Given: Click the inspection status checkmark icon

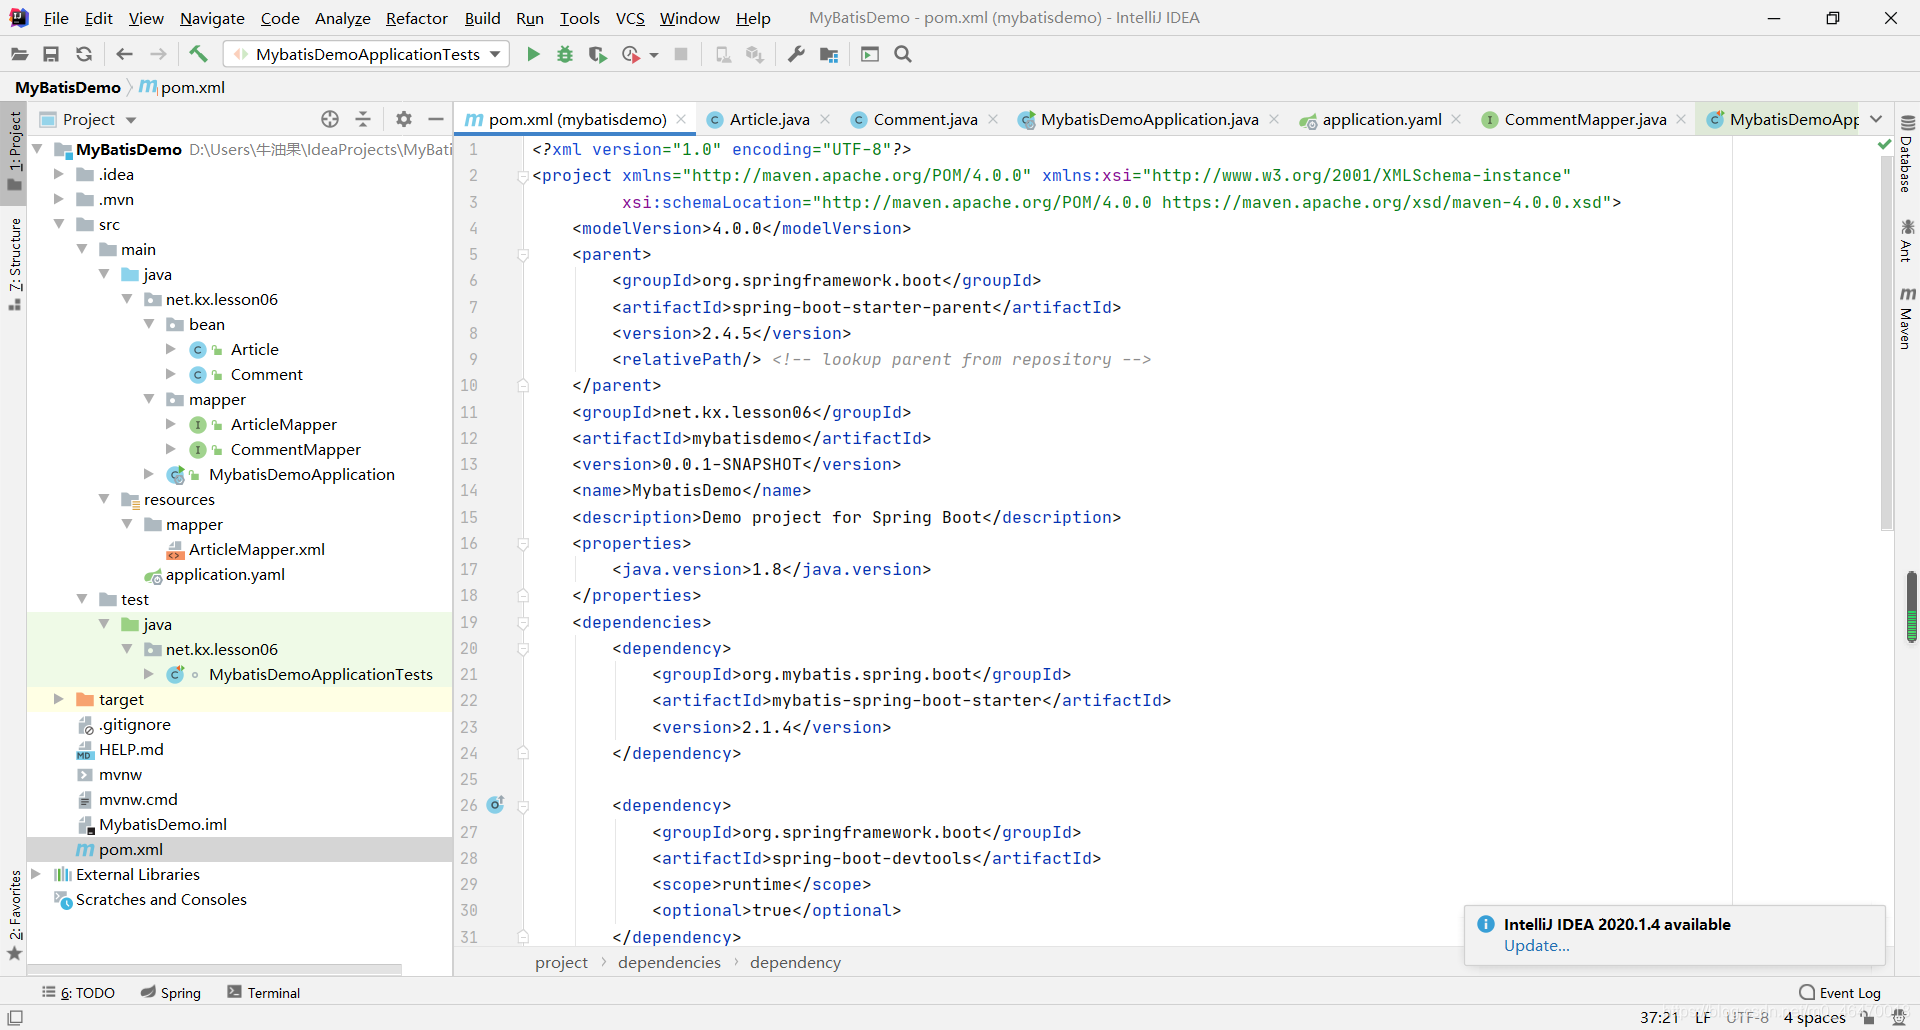Looking at the screenshot, I should click(1885, 145).
